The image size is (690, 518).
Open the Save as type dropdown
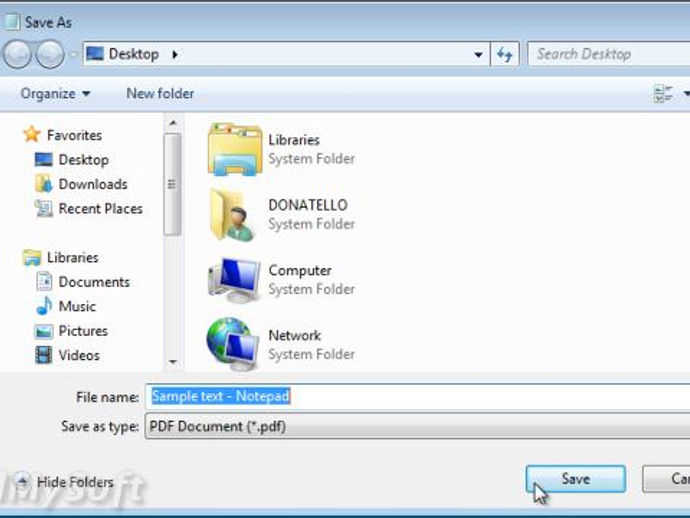418,426
